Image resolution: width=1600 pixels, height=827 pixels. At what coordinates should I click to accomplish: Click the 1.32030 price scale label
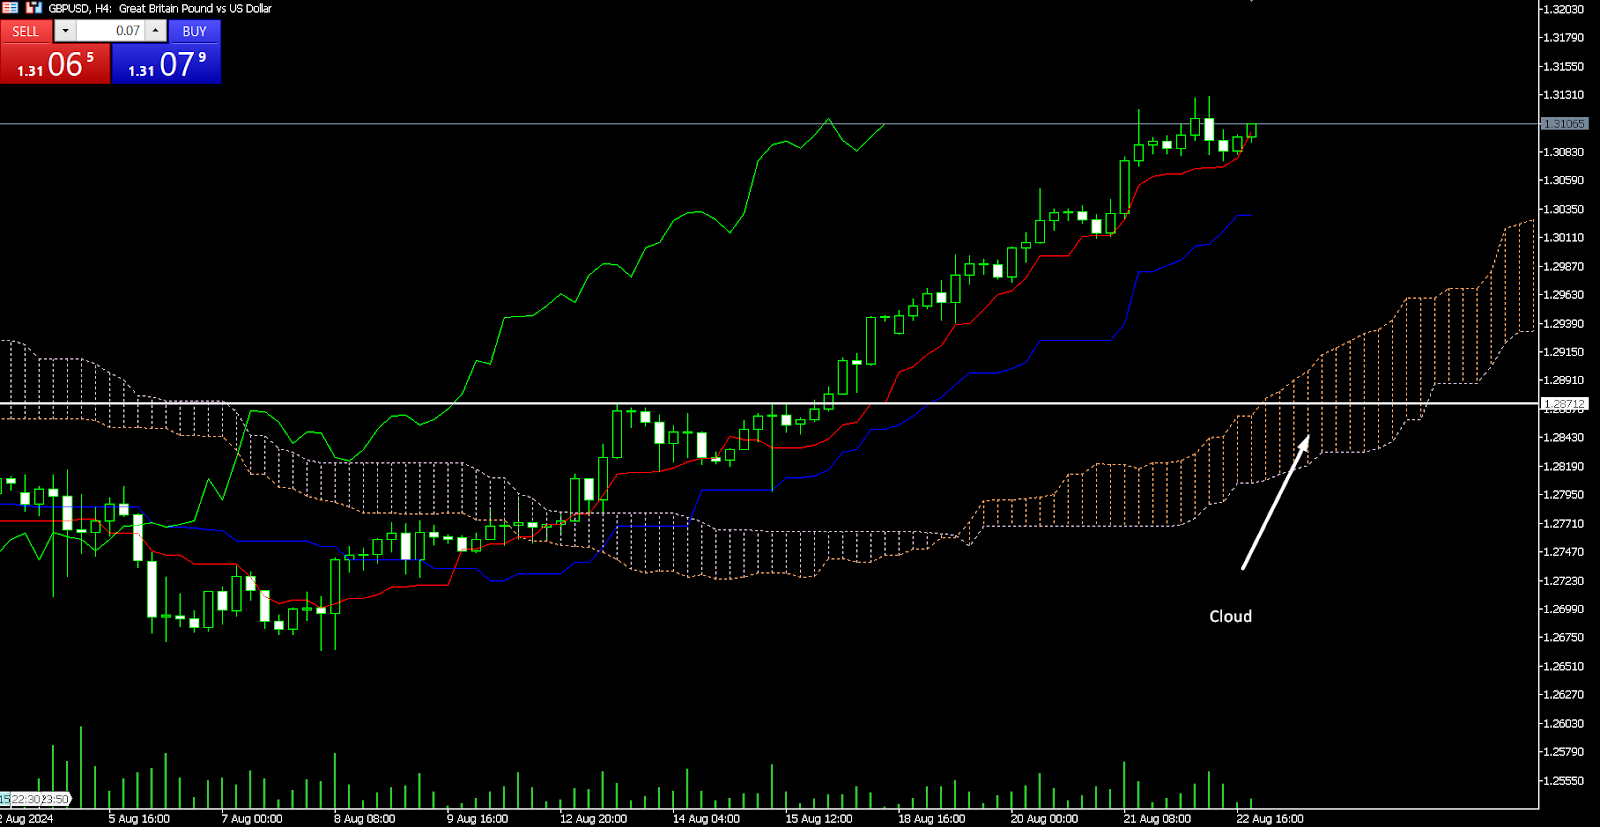coord(1563,9)
